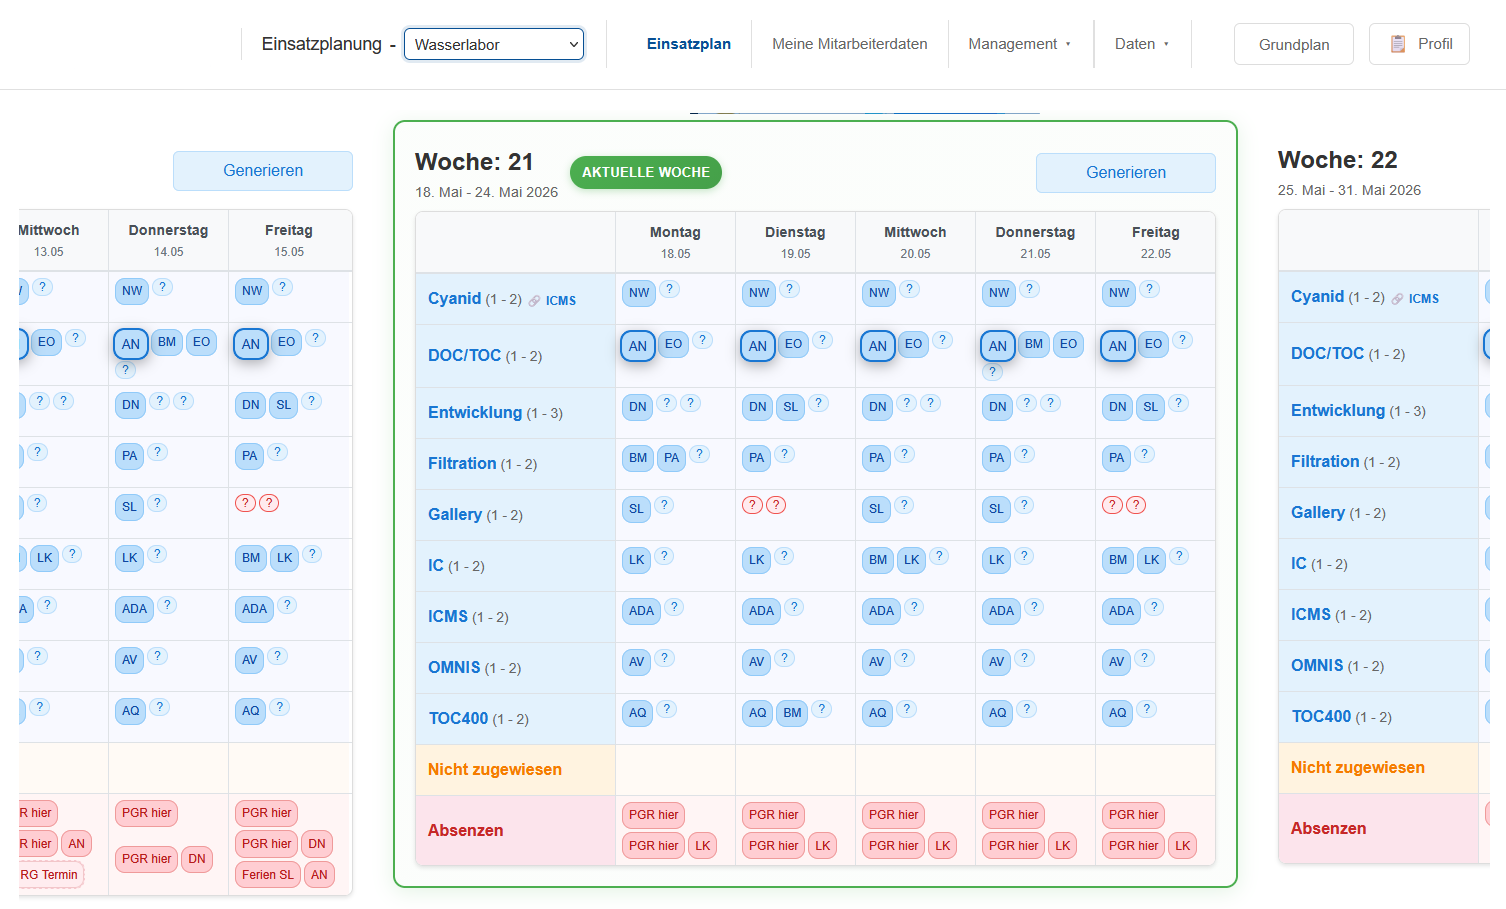Open the Wasserlabor department dropdown
The width and height of the screenshot is (1506, 909).
[x=494, y=44]
